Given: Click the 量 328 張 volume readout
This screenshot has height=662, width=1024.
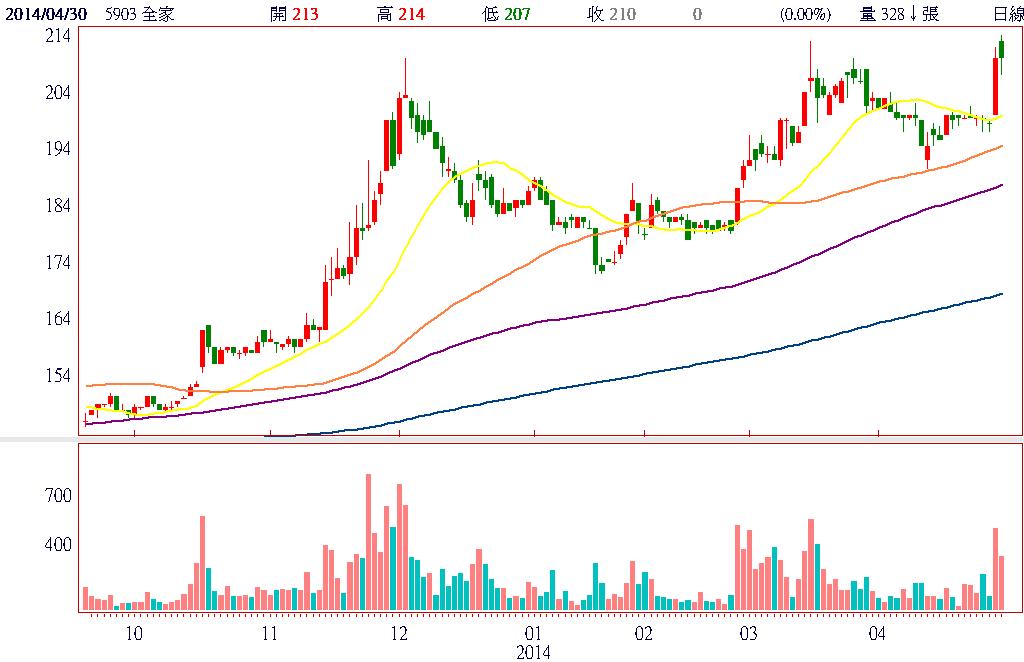Looking at the screenshot, I should tap(899, 14).
